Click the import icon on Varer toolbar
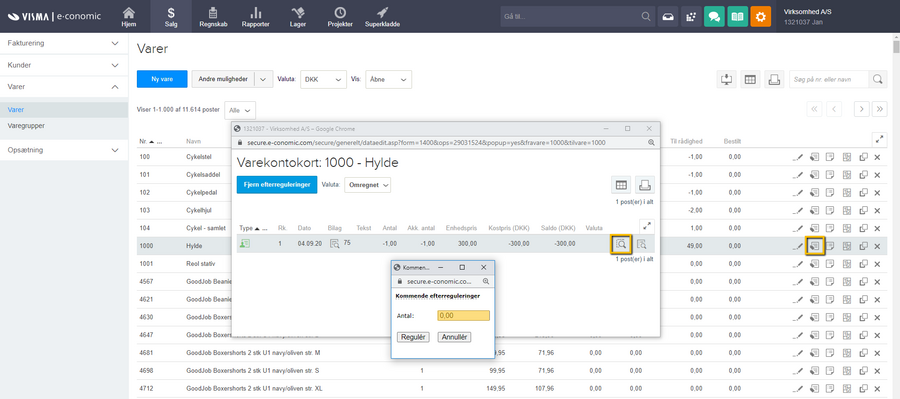900x399 pixels. coord(727,79)
